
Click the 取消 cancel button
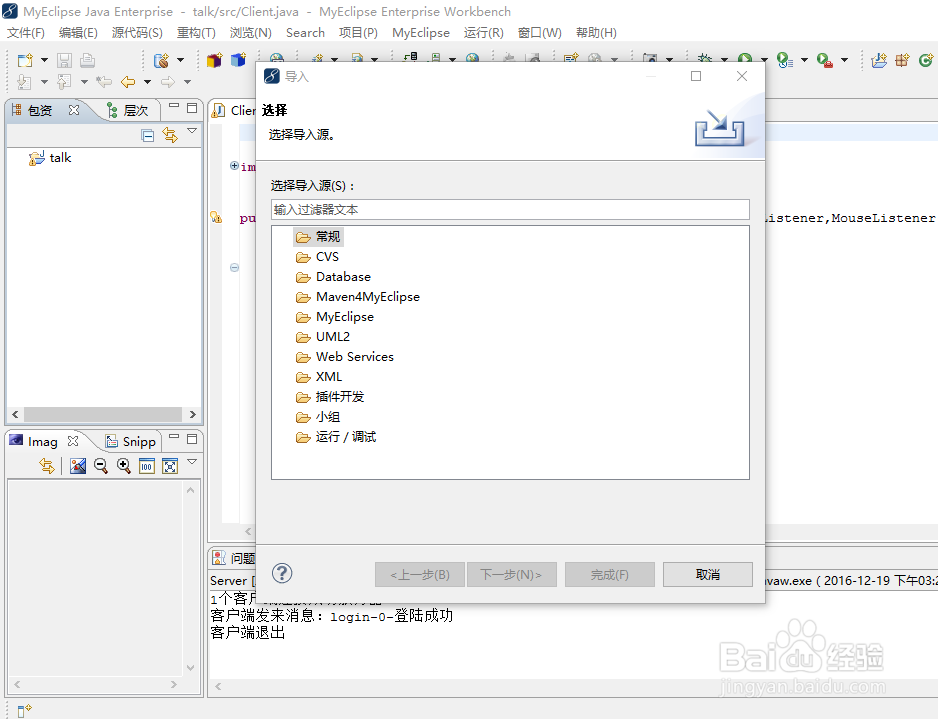tap(708, 575)
